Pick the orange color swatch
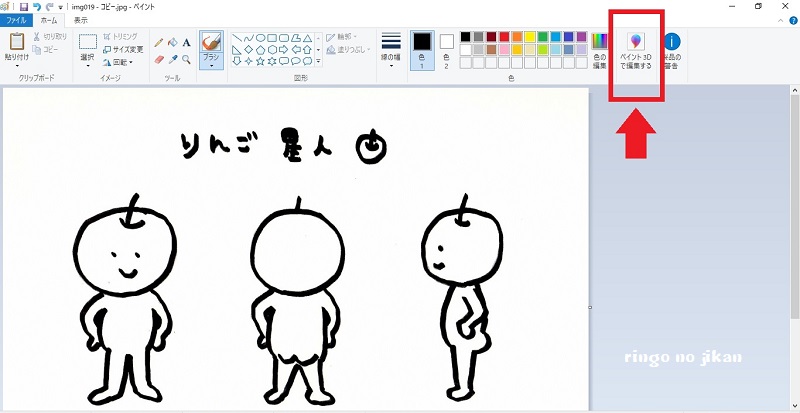This screenshot has width=800, height=413. pyautogui.click(x=517, y=37)
